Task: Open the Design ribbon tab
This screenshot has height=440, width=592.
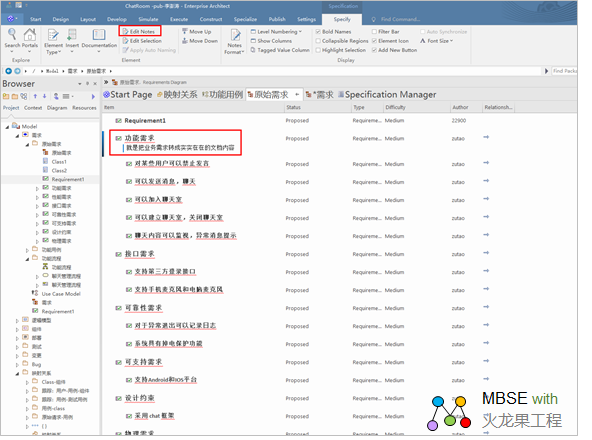Action: tap(61, 19)
